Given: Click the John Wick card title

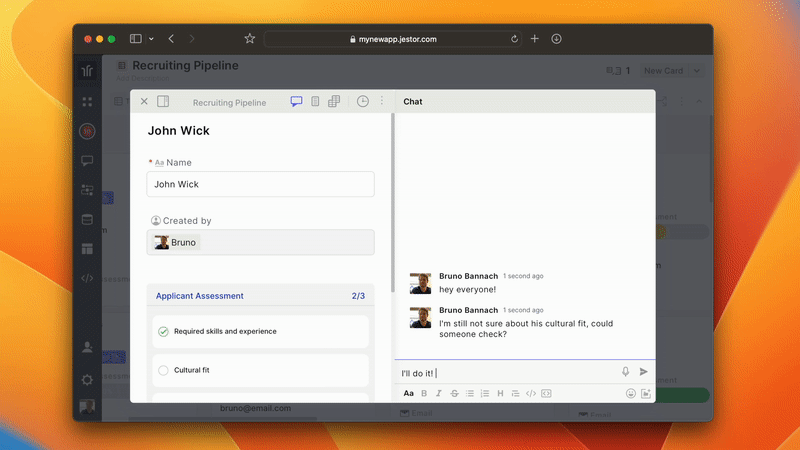Looking at the screenshot, I should 179,131.
